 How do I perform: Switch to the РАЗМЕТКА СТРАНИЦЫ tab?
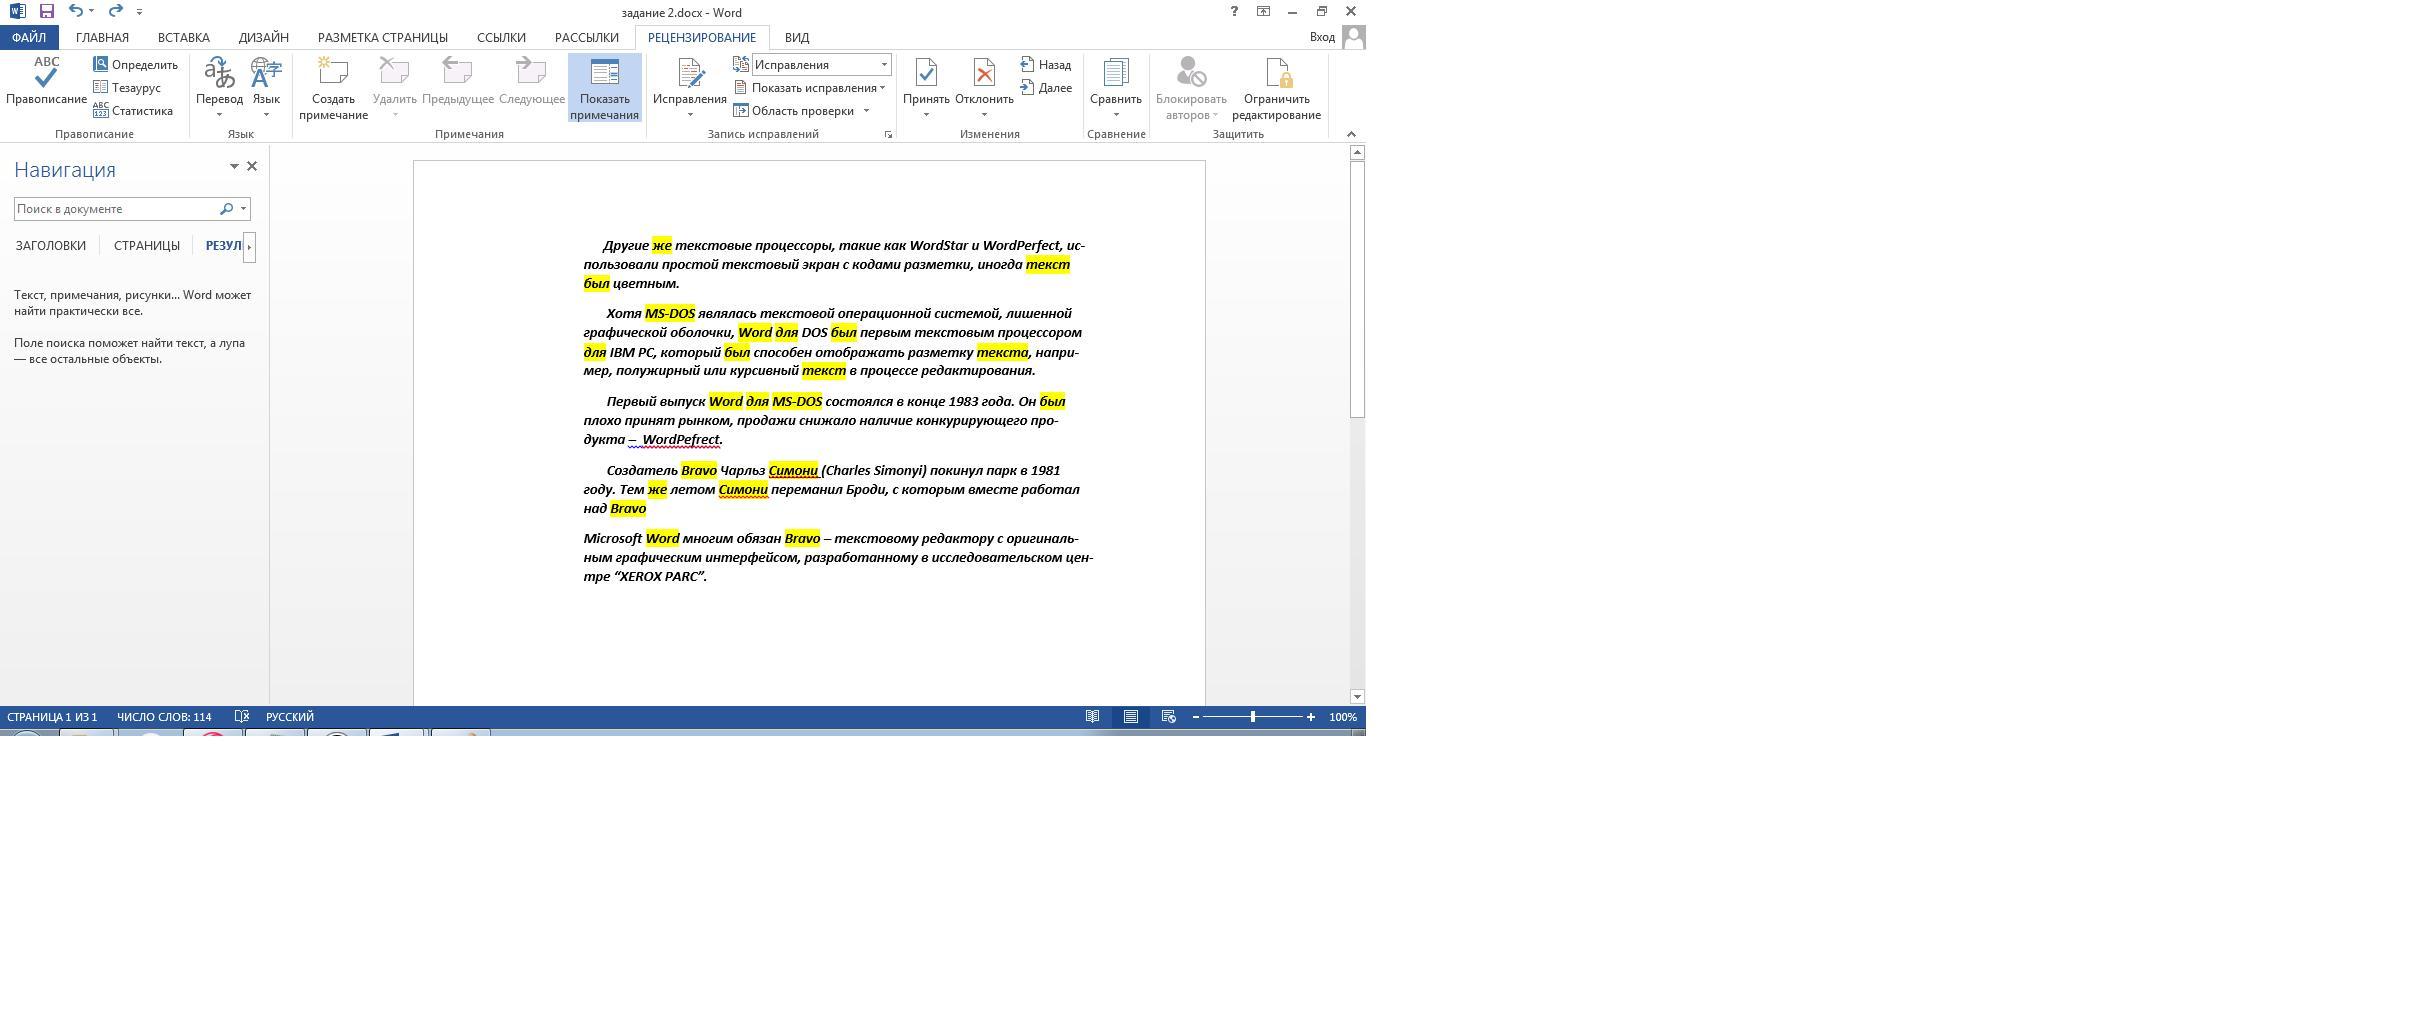pyautogui.click(x=382, y=38)
